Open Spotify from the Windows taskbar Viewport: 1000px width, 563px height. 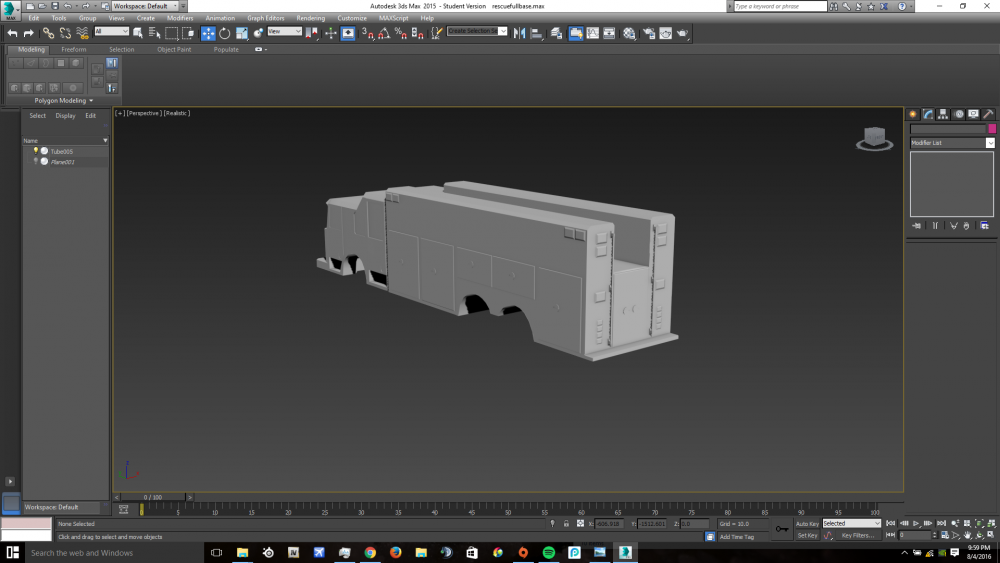coord(549,552)
